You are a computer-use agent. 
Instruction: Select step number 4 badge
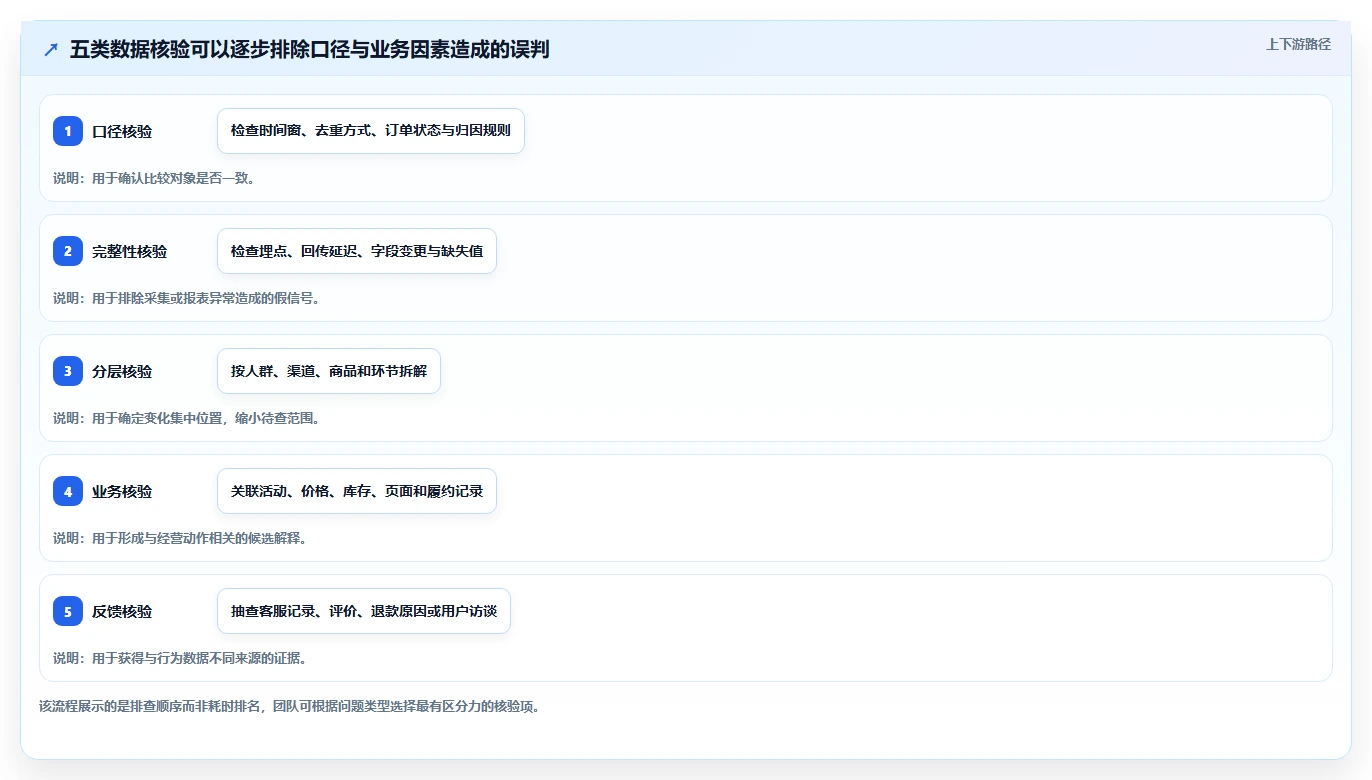tap(68, 491)
